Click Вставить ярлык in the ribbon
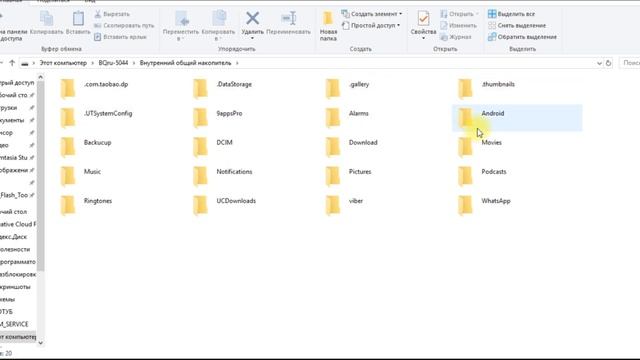The image size is (640, 360). [x=120, y=37]
